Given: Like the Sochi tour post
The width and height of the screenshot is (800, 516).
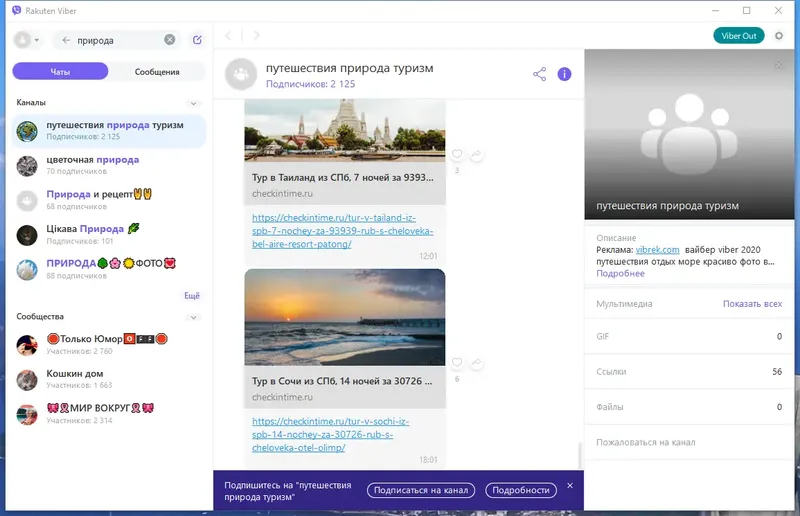Looking at the screenshot, I should tap(457, 362).
